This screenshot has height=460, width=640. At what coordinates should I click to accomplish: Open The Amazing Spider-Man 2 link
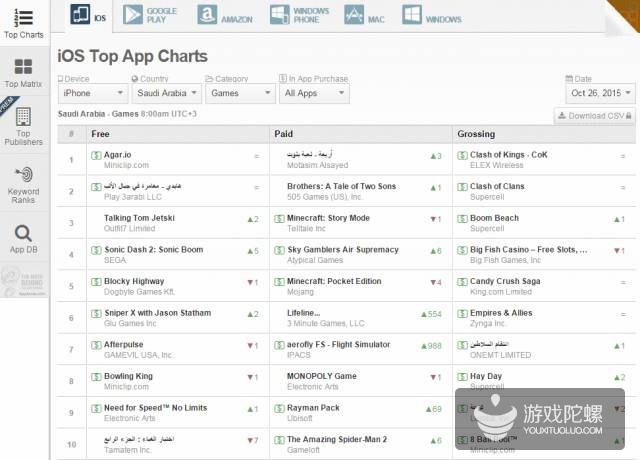tap(337, 440)
